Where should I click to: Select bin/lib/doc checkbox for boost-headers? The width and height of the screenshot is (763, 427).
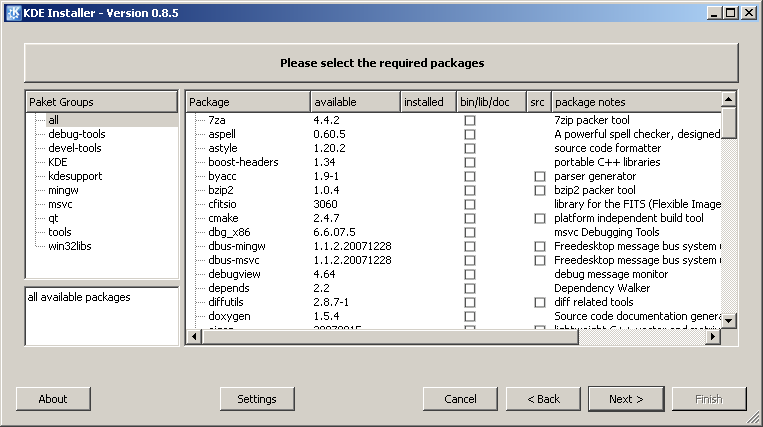(x=470, y=162)
